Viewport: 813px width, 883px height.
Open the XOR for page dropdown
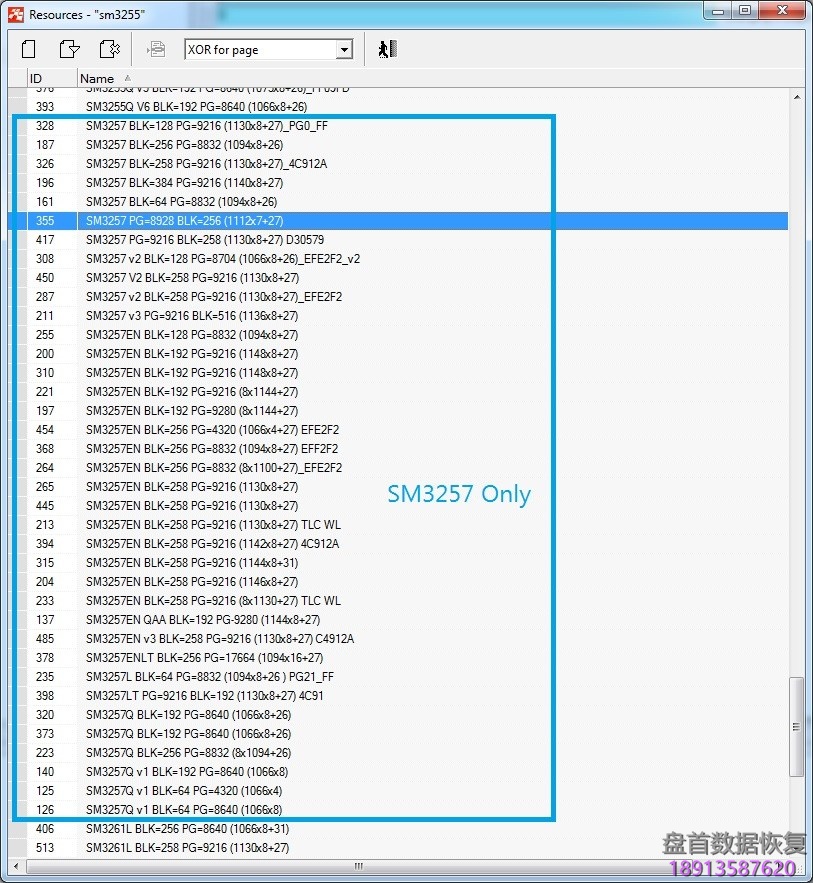click(344, 50)
